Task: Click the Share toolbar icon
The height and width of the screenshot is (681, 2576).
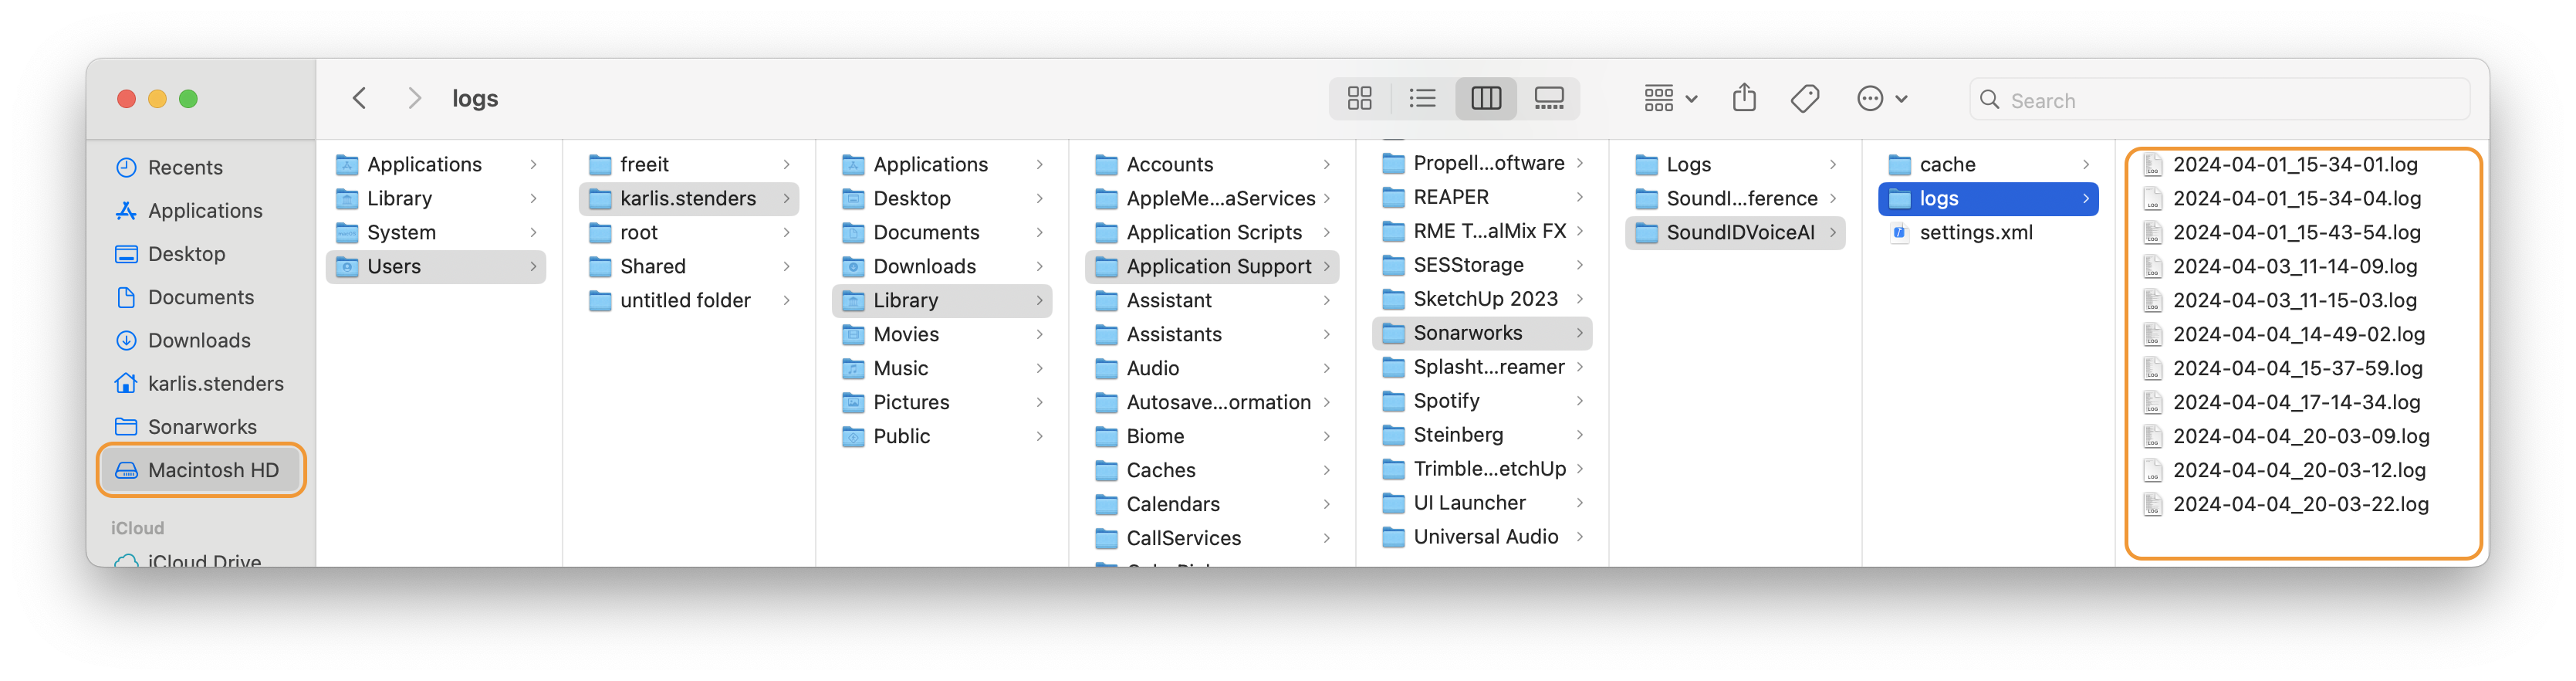Action: coord(1744,98)
